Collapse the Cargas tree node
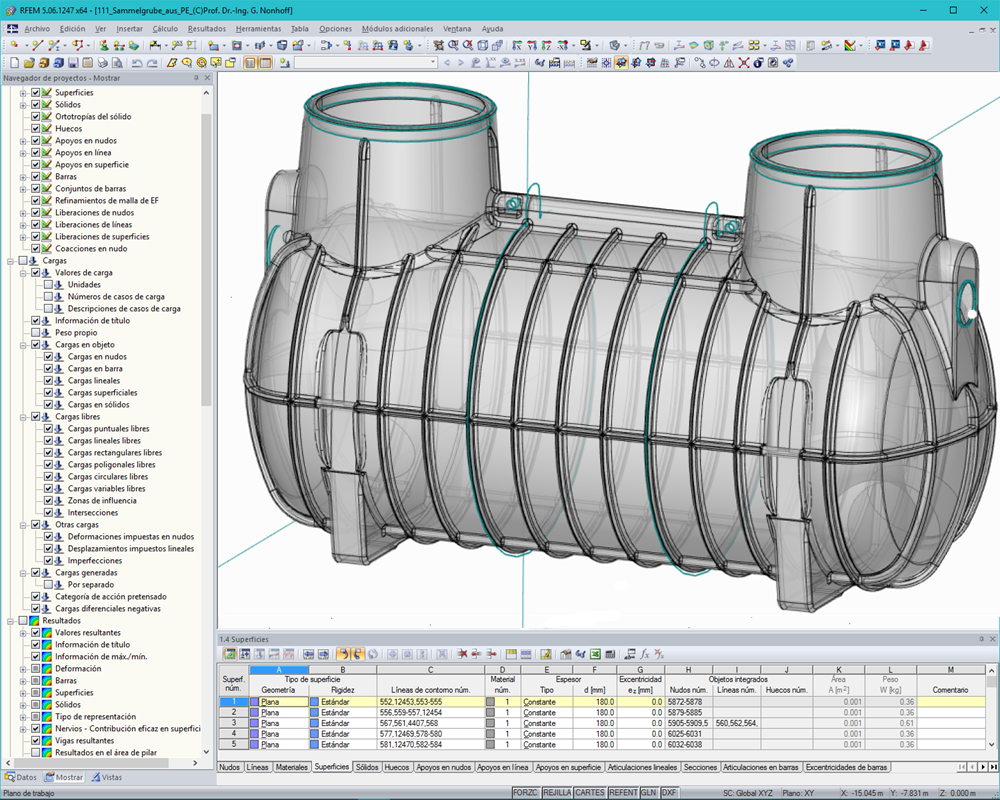The height and width of the screenshot is (800, 1000). [9, 261]
